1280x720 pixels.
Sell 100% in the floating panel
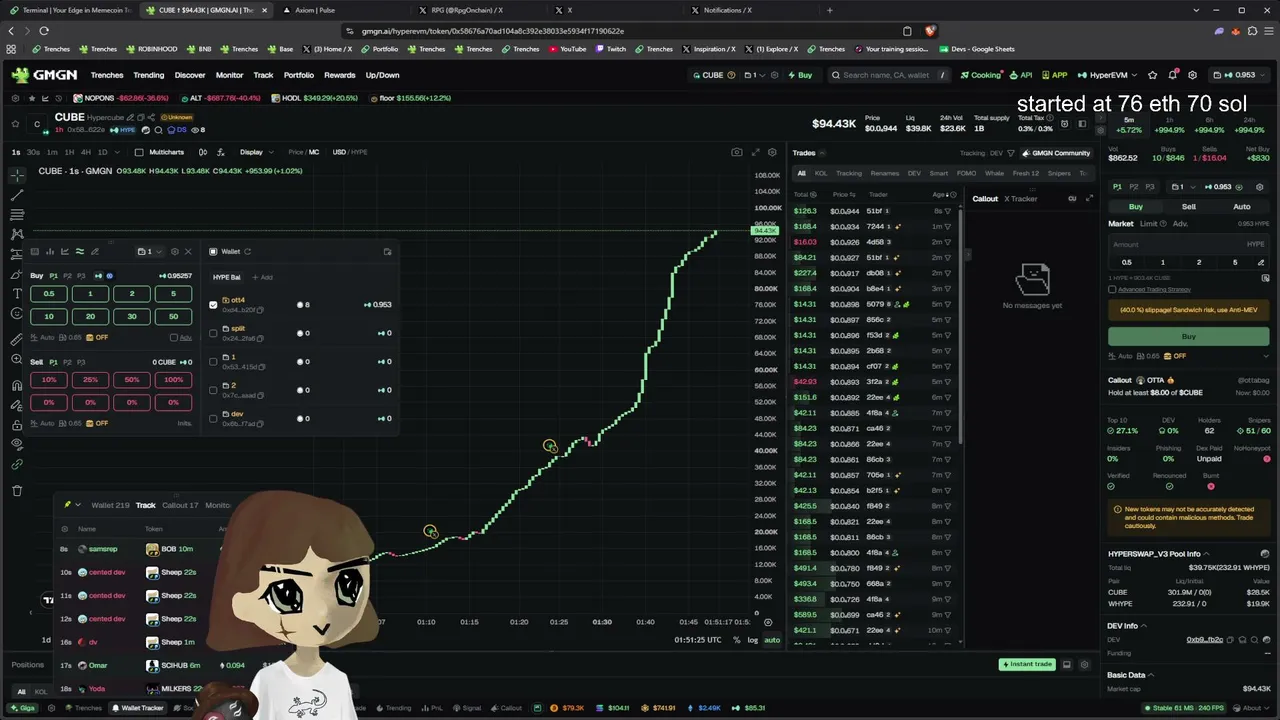point(173,380)
